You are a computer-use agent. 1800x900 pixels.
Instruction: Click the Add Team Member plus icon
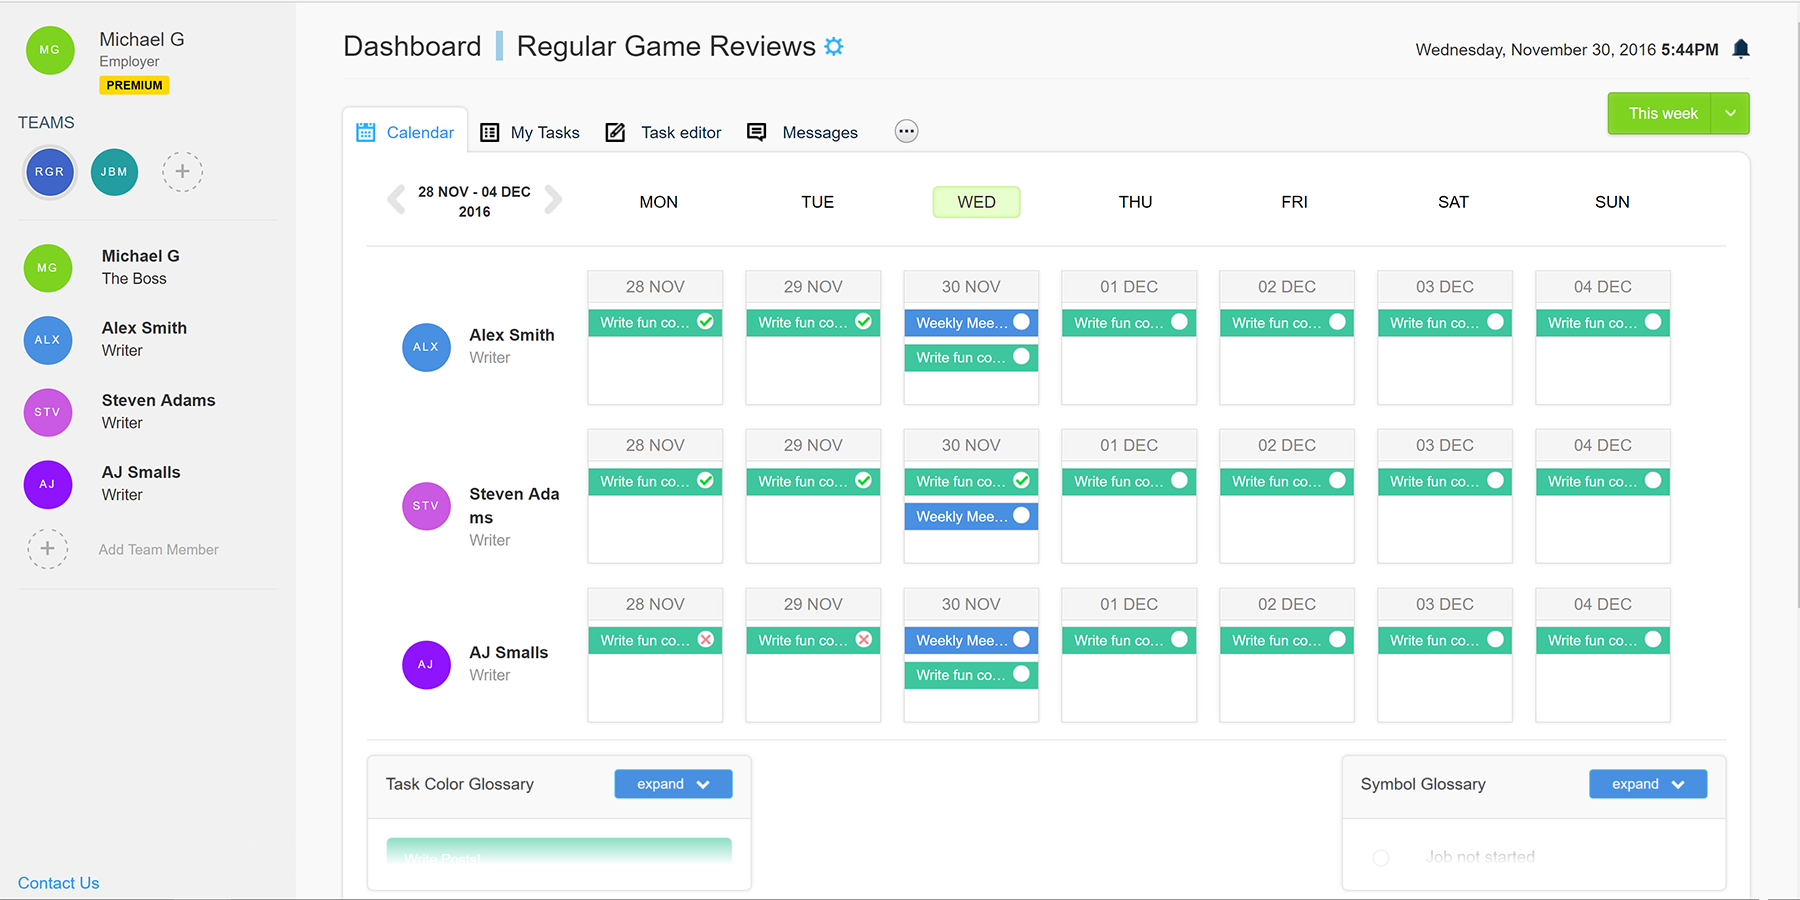[48, 549]
